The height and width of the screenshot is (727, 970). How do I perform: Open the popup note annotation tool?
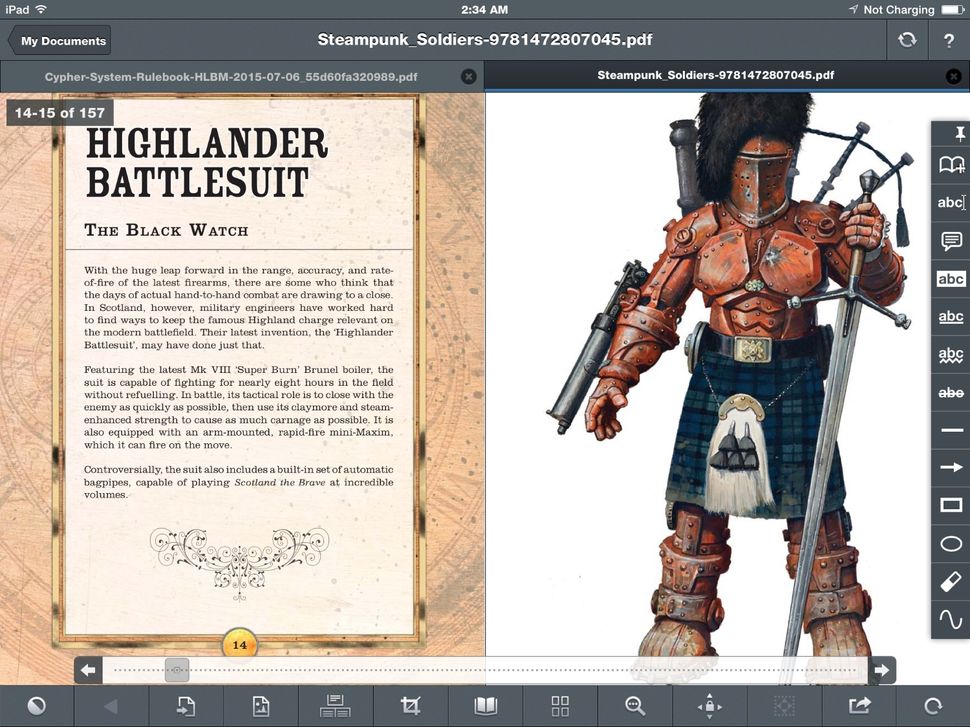click(948, 241)
